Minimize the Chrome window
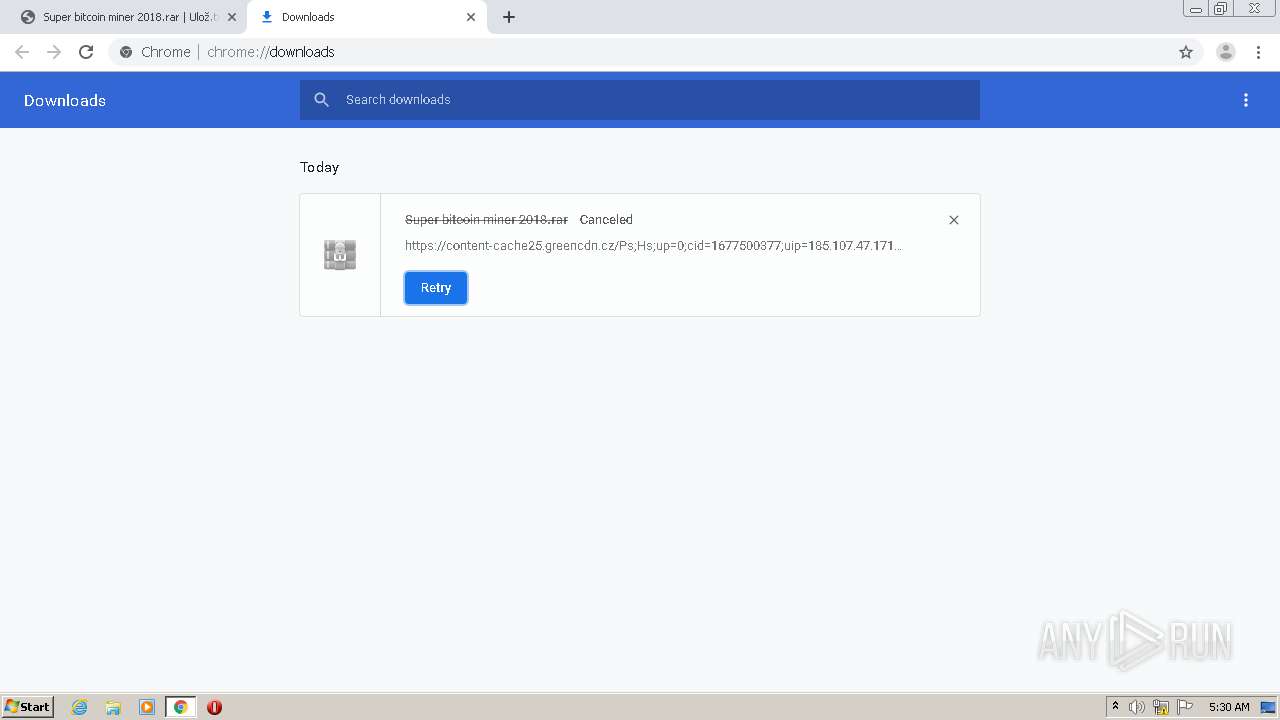Image resolution: width=1280 pixels, height=720 pixels. 1196,9
